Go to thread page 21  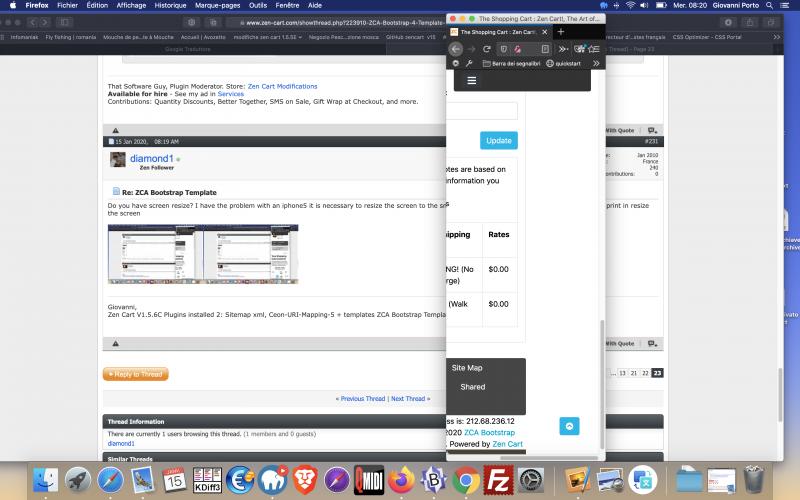click(634, 373)
